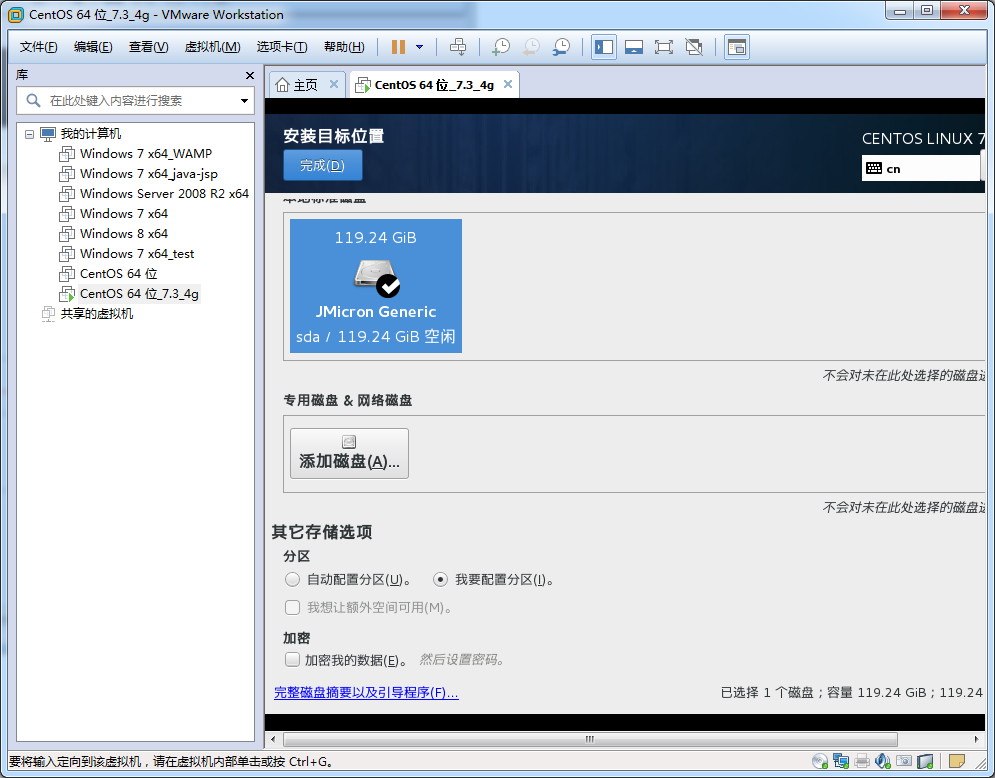Image resolution: width=995 pixels, height=778 pixels.
Task: Open the 编辑 menu
Action: coord(93,47)
